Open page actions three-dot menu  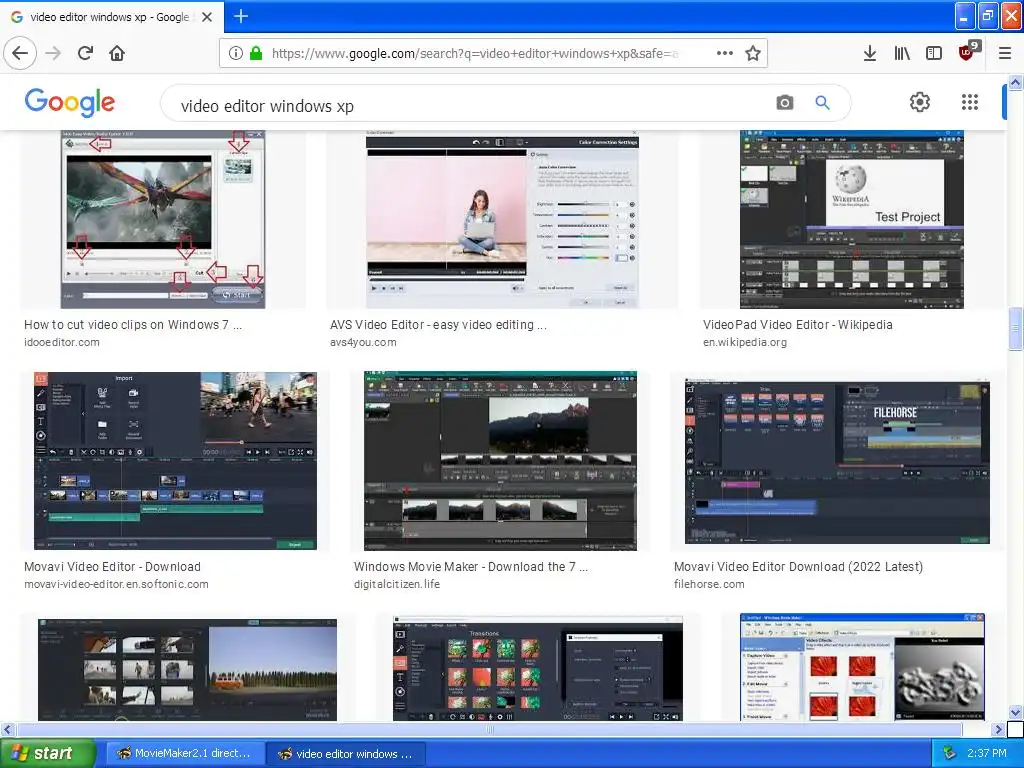(x=724, y=54)
